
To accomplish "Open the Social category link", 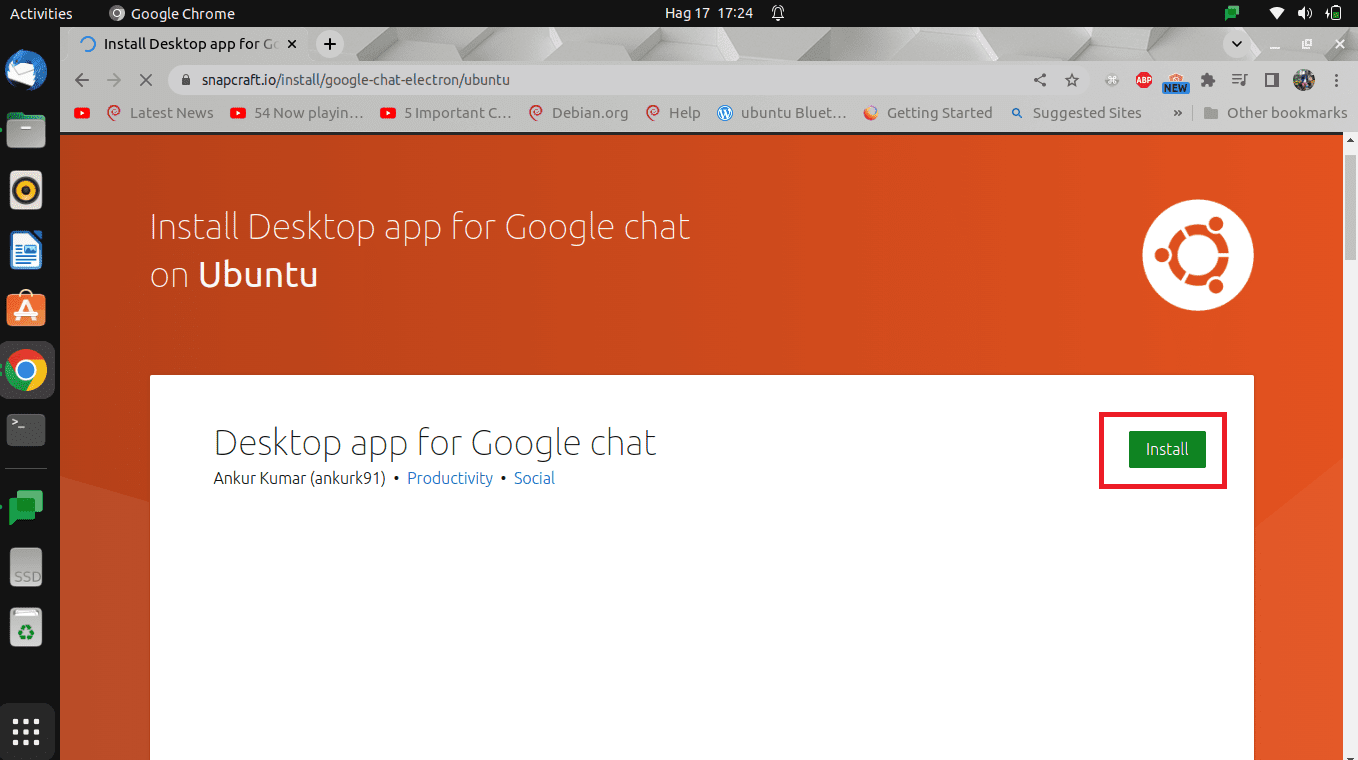I will coord(534,478).
